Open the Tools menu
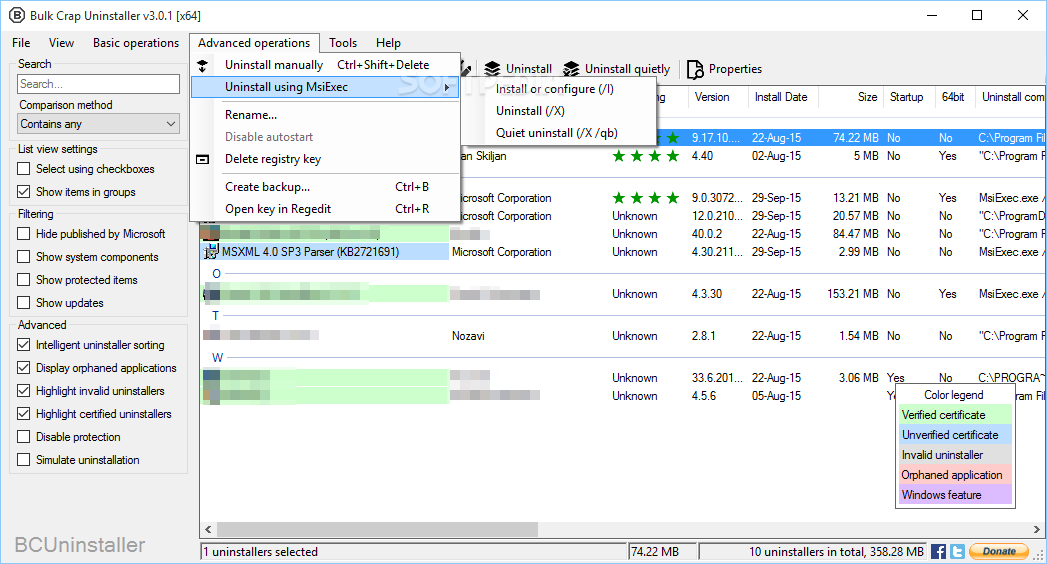Image resolution: width=1047 pixels, height=564 pixels. 343,43
